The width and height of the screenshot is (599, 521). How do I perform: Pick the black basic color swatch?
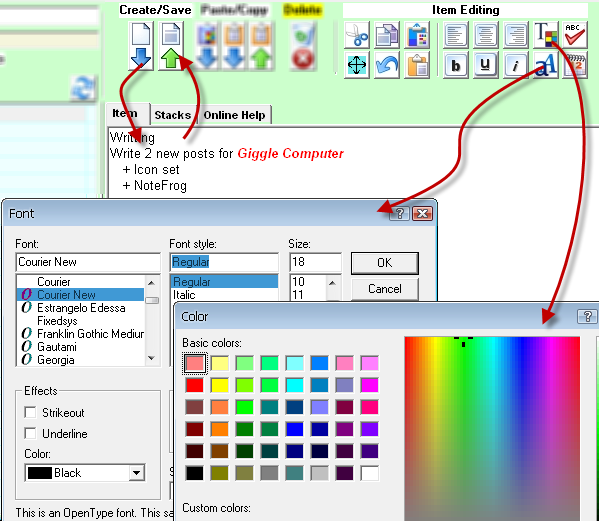[x=194, y=473]
